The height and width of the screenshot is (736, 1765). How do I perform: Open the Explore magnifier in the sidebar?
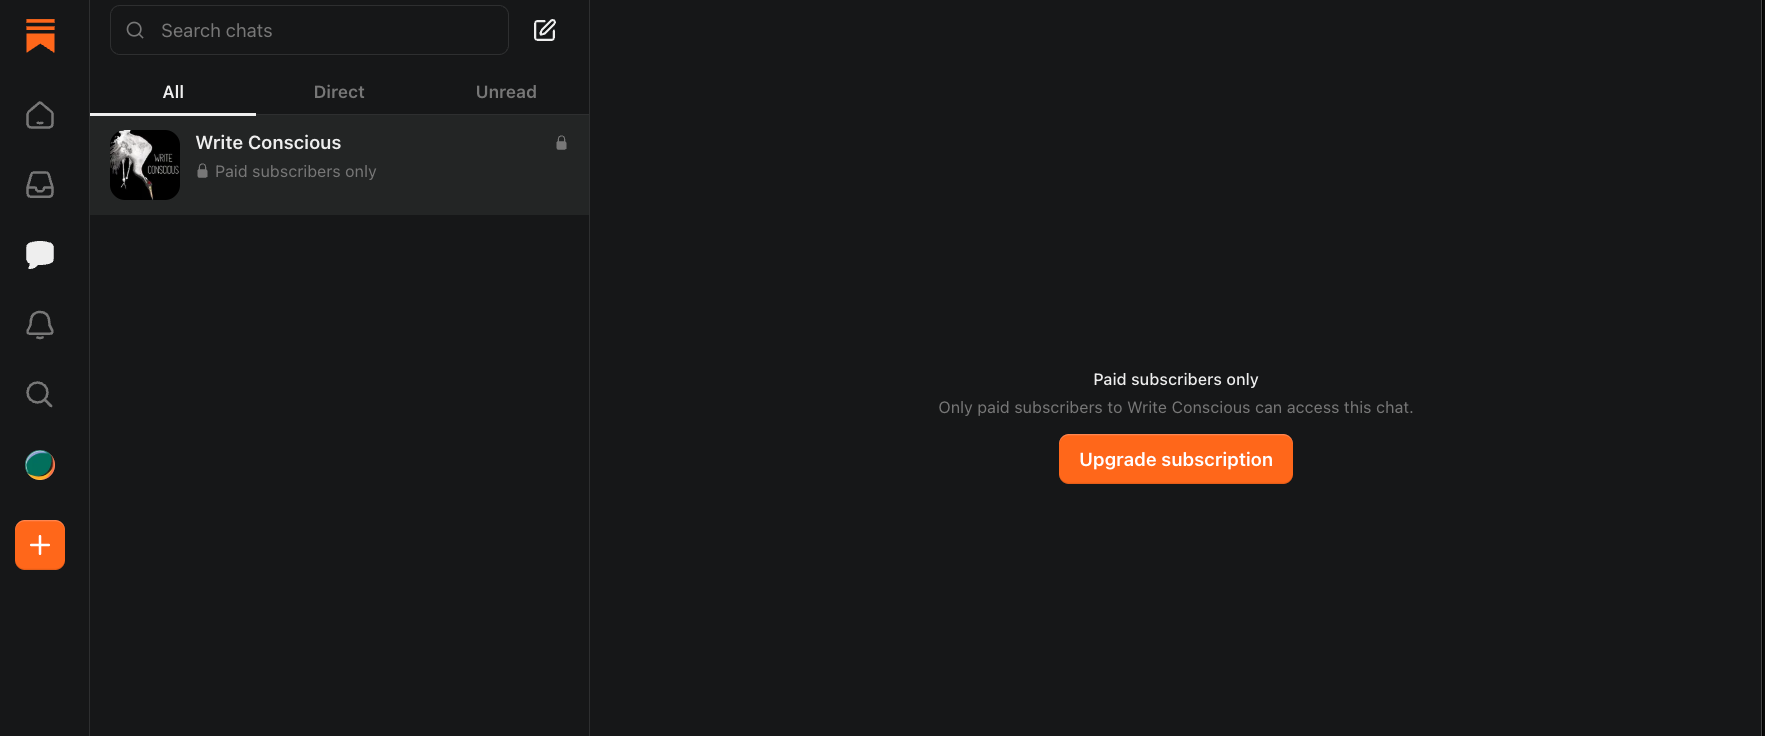pos(40,395)
